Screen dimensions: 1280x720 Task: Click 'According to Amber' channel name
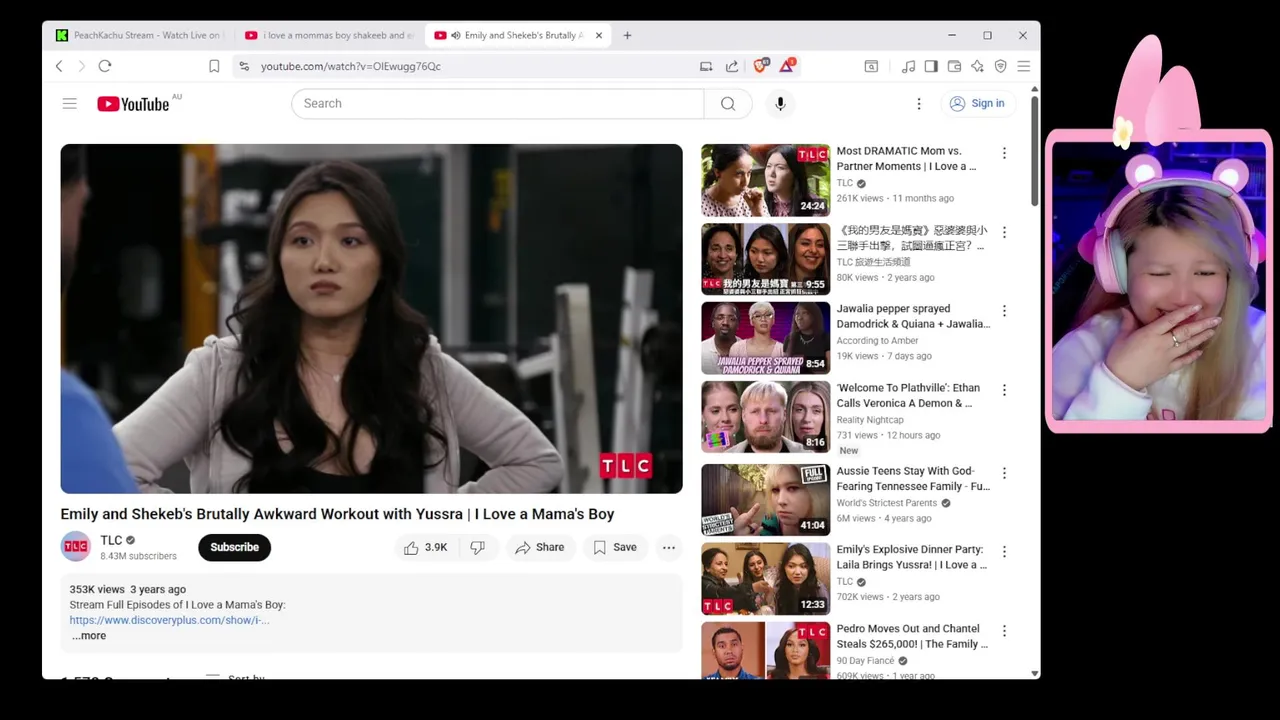click(877, 340)
